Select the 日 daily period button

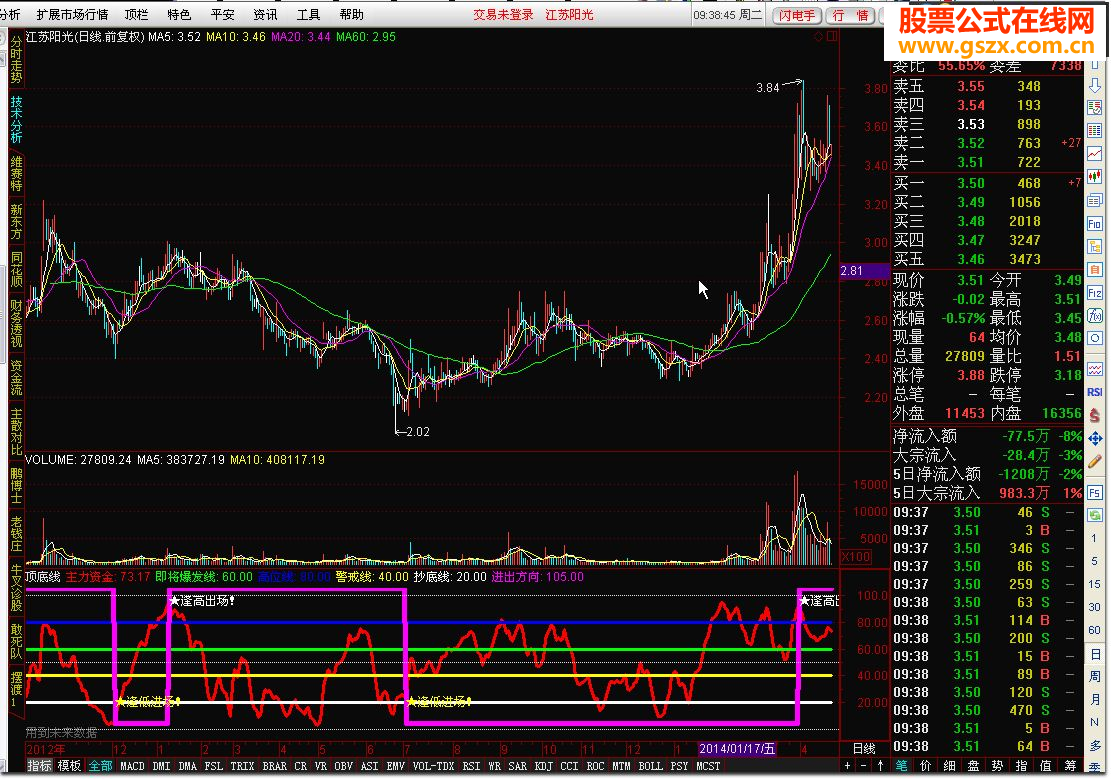pyautogui.click(x=1095, y=654)
